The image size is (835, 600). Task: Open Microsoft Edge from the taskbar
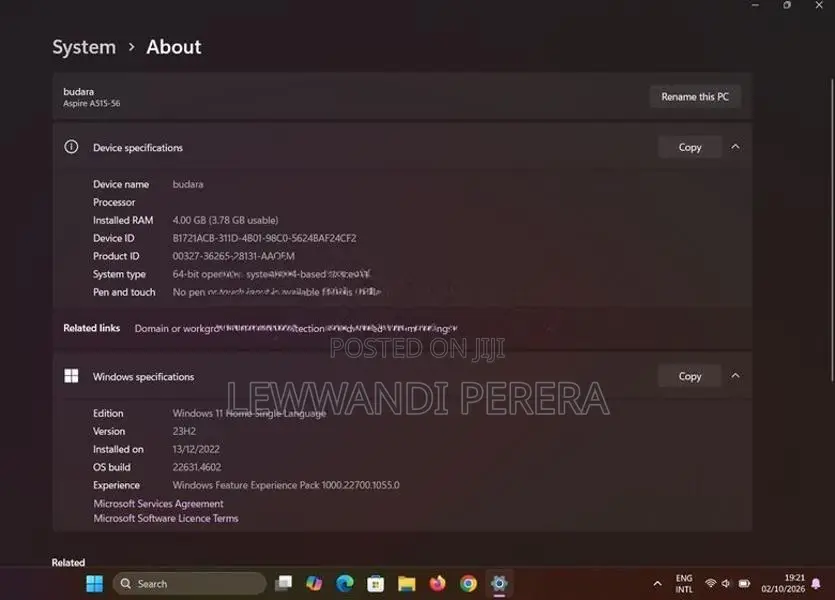point(345,584)
